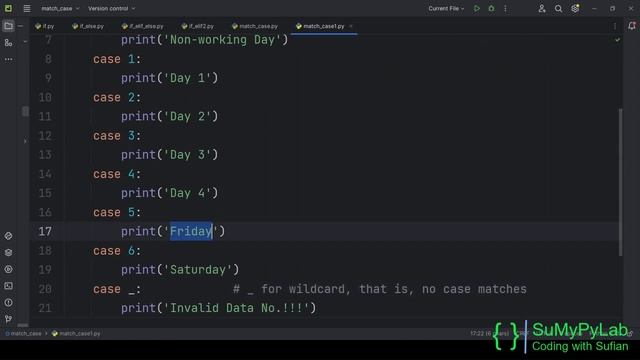
Task: Switch to the if_else.py tab
Action: (88, 26)
